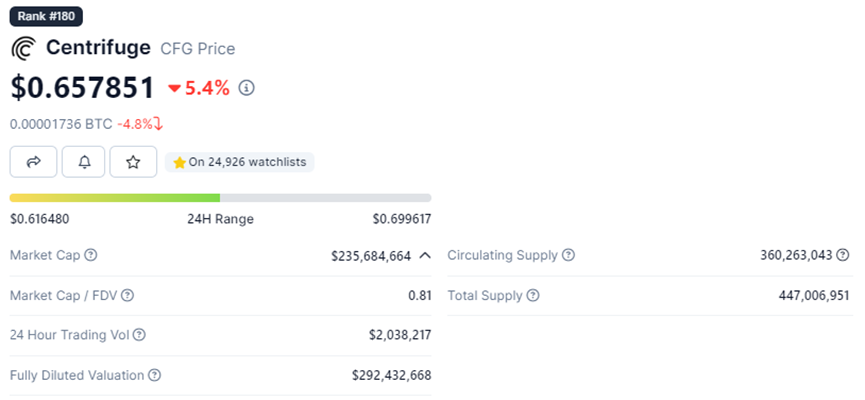865x400 pixels.
Task: Click the 24 Hour Trading Vol label
Action: point(70,335)
